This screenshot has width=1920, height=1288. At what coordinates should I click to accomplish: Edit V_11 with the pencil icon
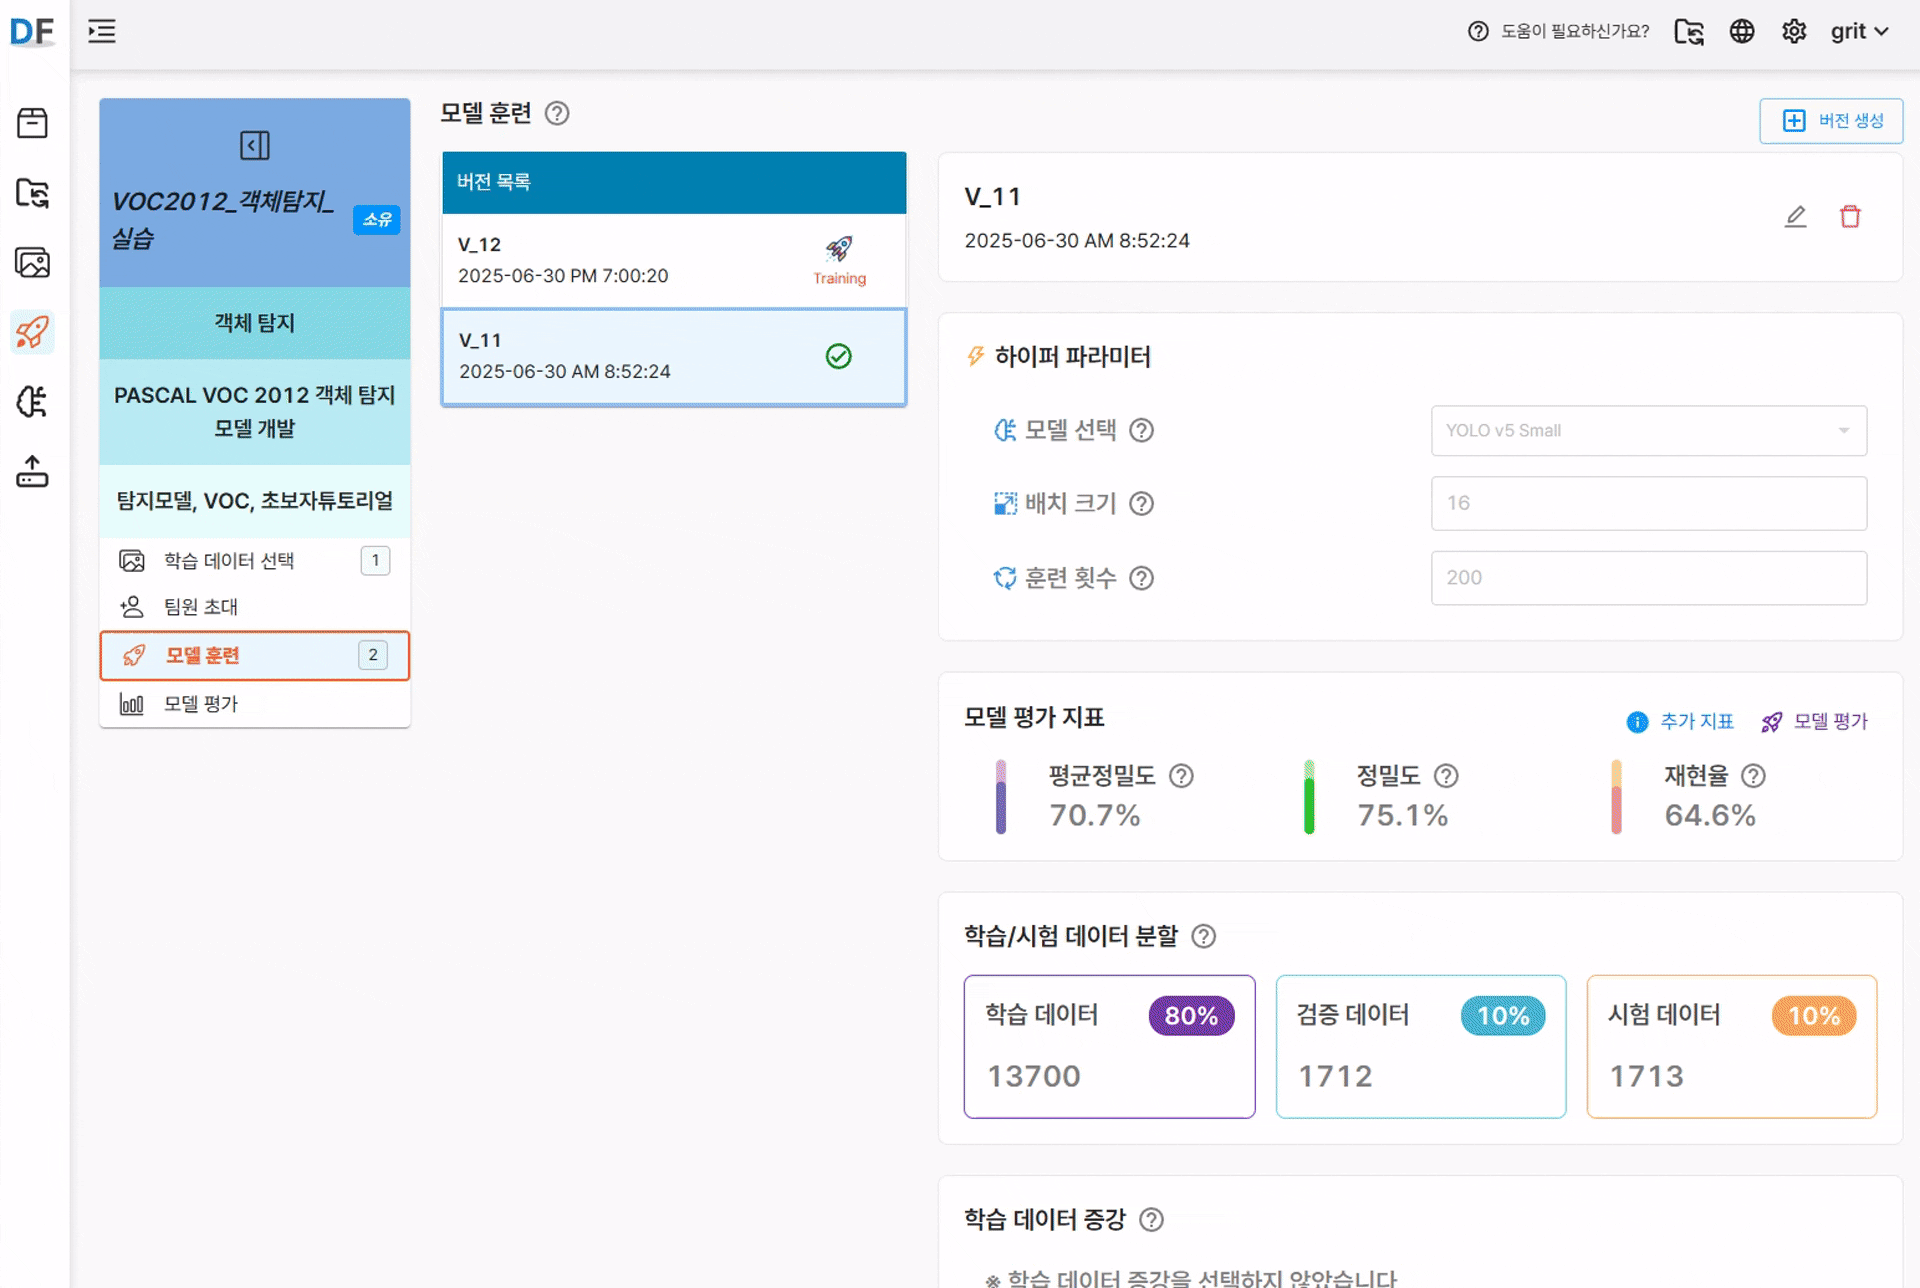[x=1796, y=216]
